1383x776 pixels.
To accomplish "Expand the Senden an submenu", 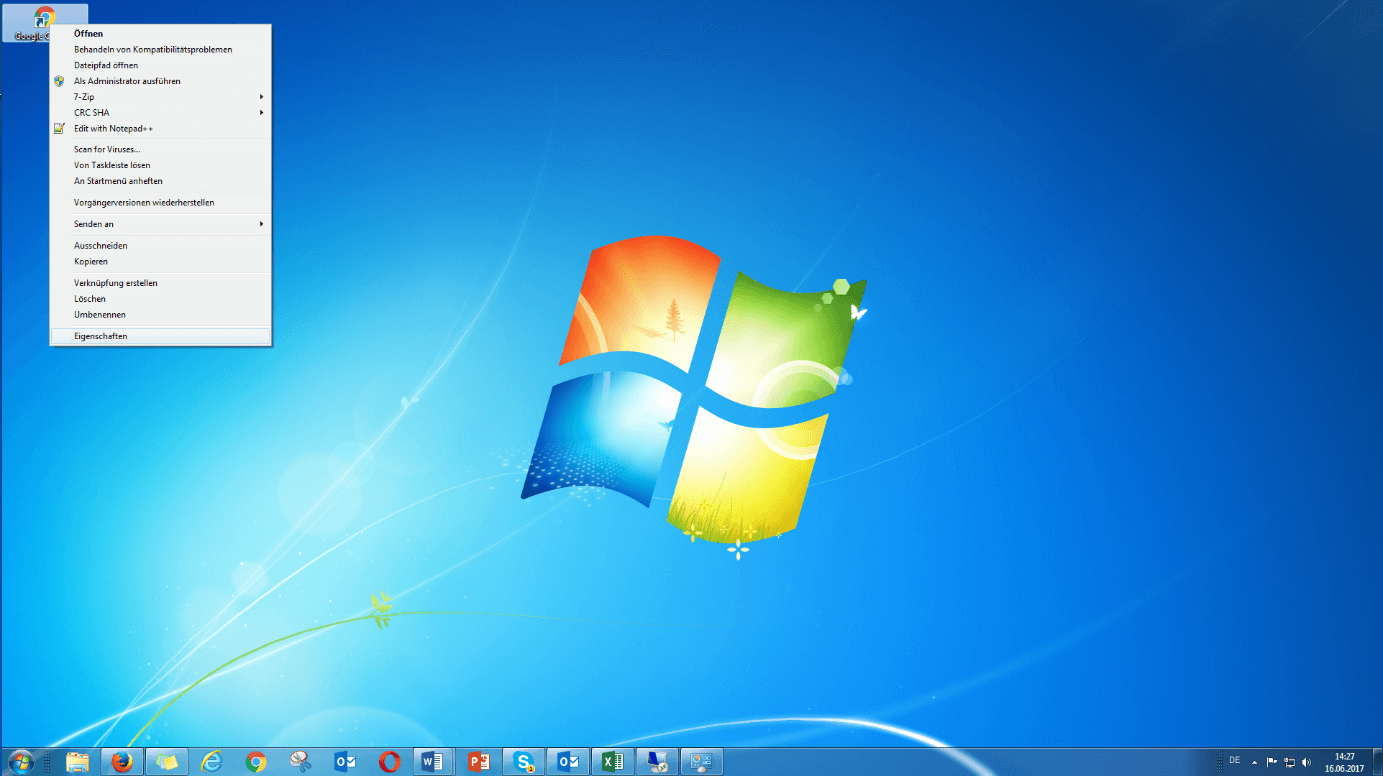I will coord(160,224).
